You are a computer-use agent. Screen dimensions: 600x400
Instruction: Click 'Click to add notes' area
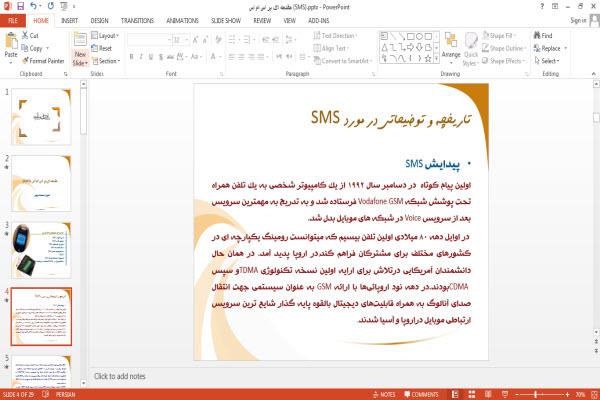120,376
